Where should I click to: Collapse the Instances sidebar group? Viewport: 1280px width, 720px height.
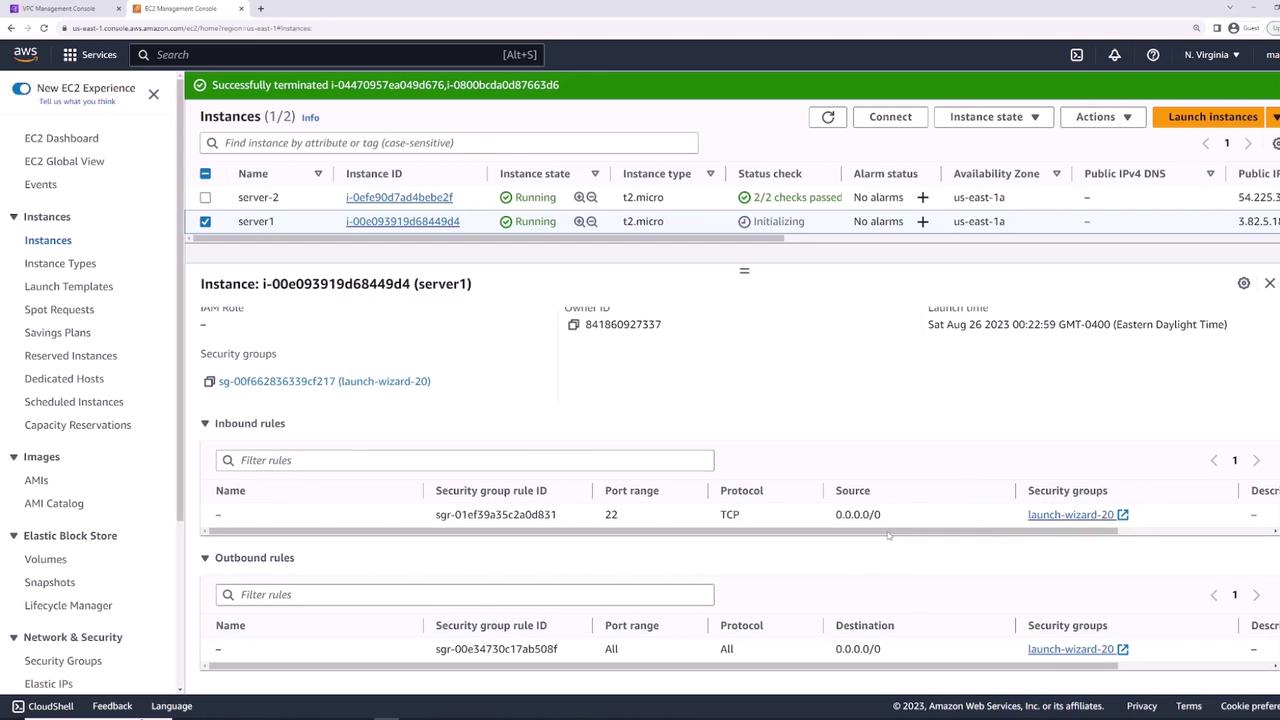tap(14, 217)
